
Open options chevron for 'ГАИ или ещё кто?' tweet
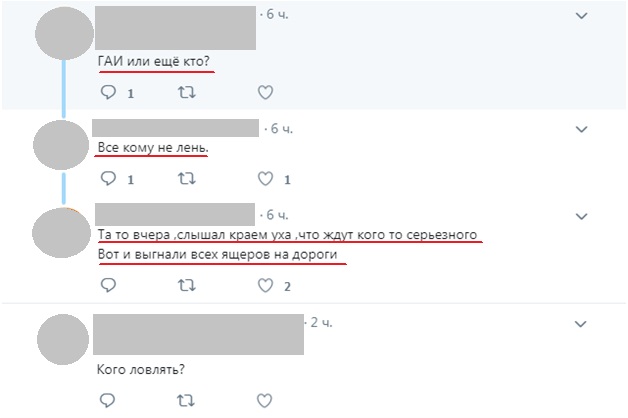pyautogui.click(x=581, y=16)
